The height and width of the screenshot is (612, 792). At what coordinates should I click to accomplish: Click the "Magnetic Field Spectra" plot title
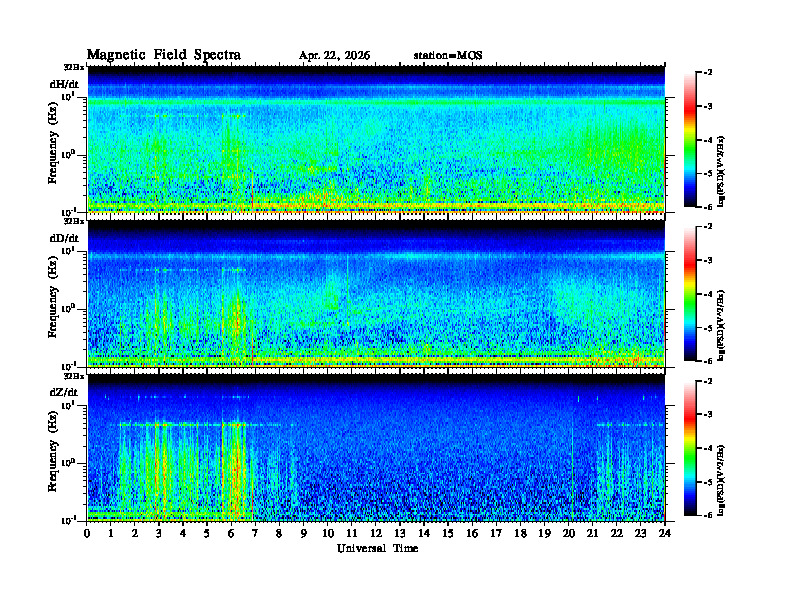pyautogui.click(x=164, y=55)
